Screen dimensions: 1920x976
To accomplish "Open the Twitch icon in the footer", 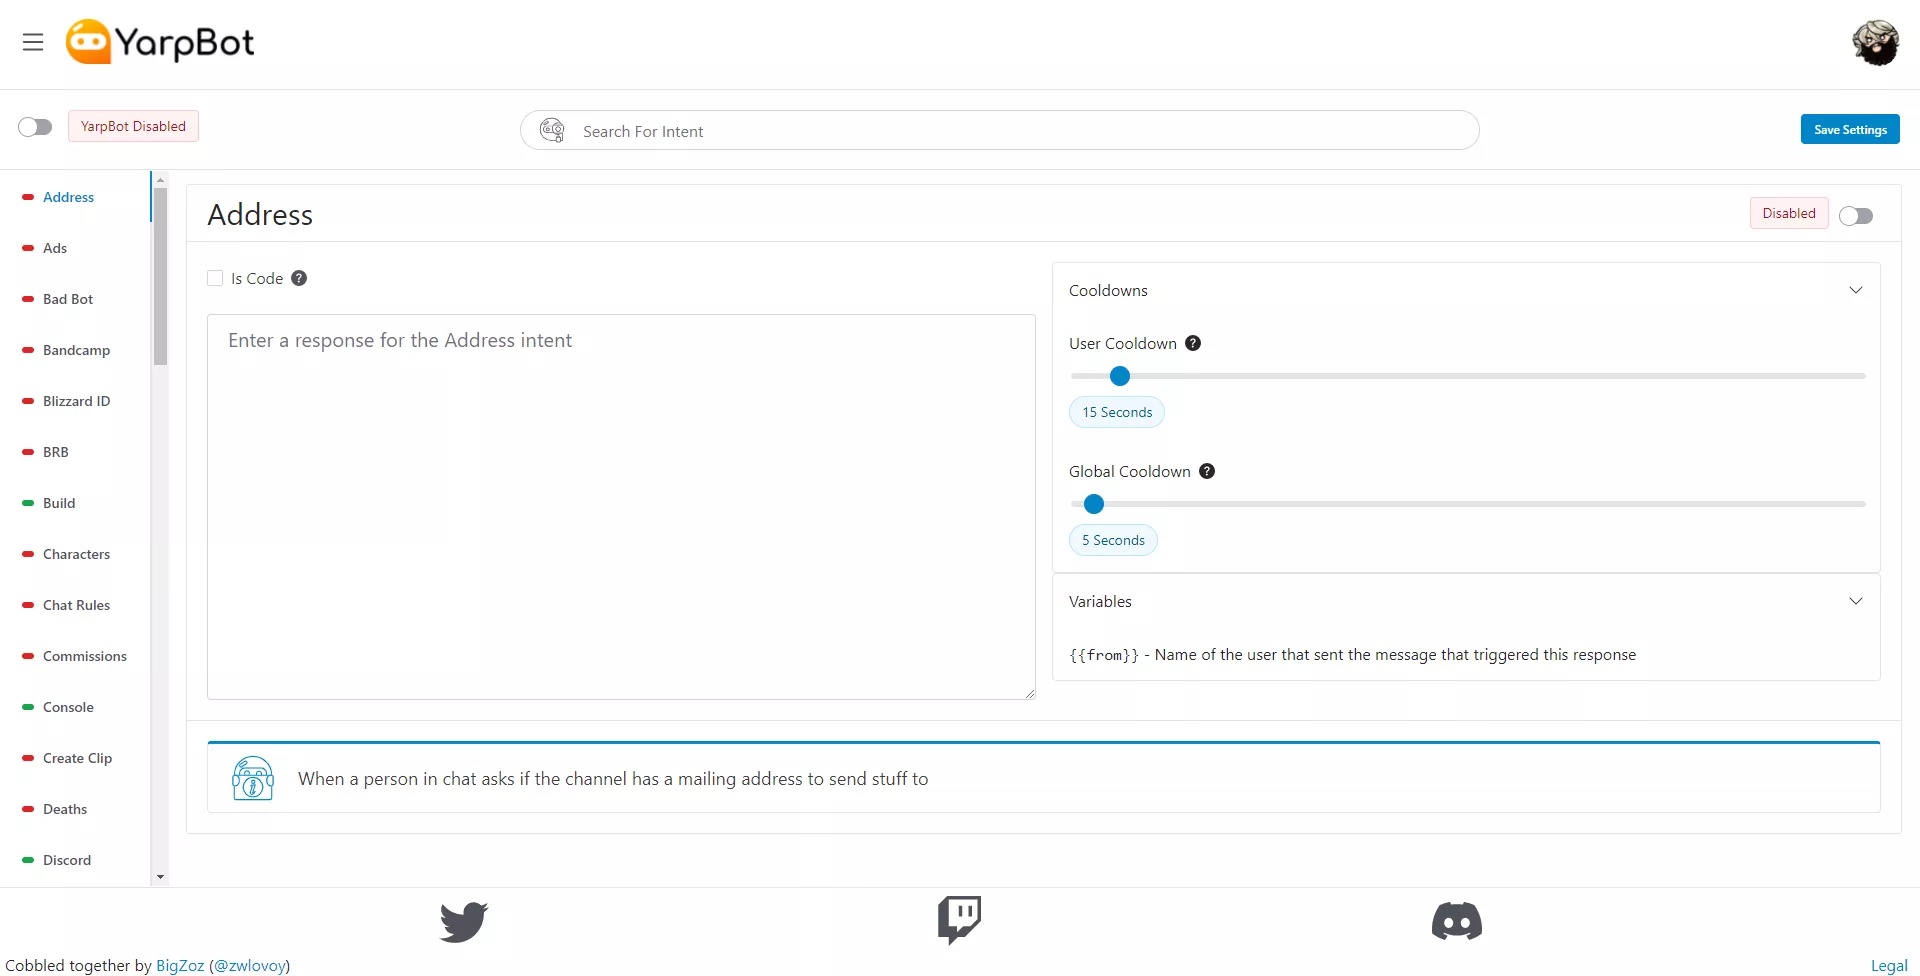I will [x=959, y=920].
